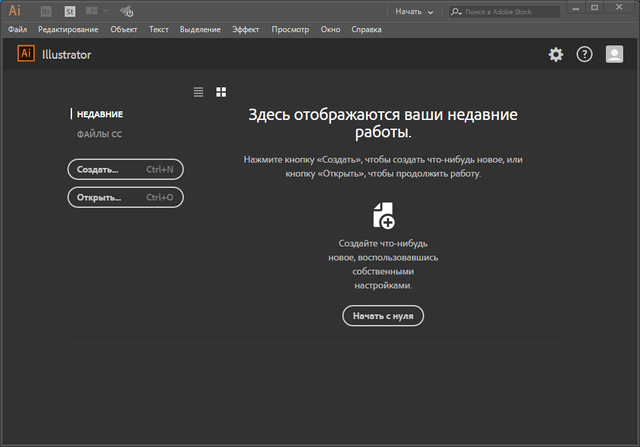Screen dimensions: 640x447
Task: Open settings with the gear icon
Action: coord(556,55)
